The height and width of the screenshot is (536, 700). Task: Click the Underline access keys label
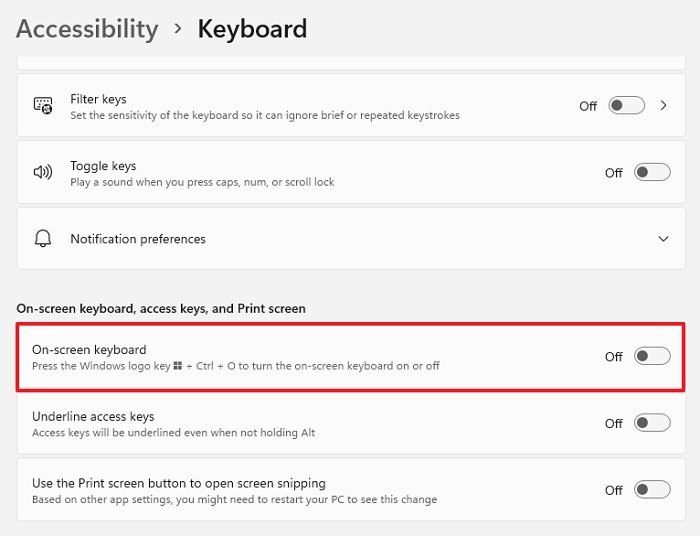pyautogui.click(x=93, y=416)
